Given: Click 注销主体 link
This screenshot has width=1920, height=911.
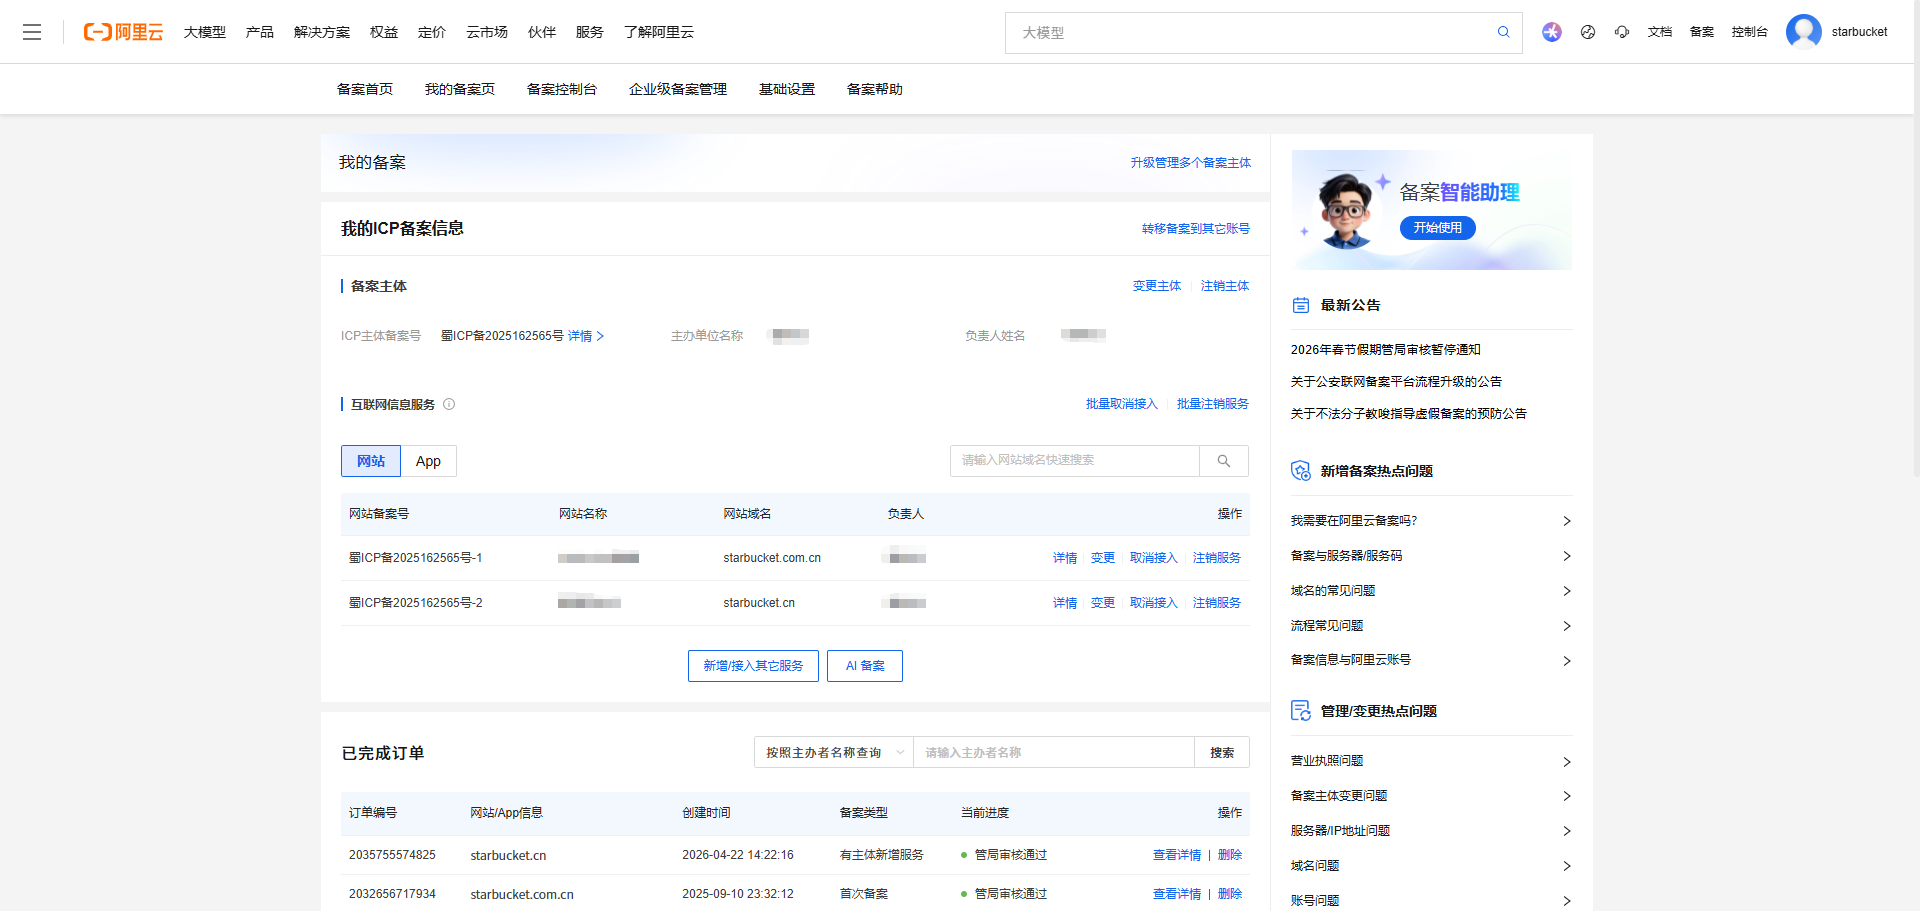Looking at the screenshot, I should (1225, 286).
